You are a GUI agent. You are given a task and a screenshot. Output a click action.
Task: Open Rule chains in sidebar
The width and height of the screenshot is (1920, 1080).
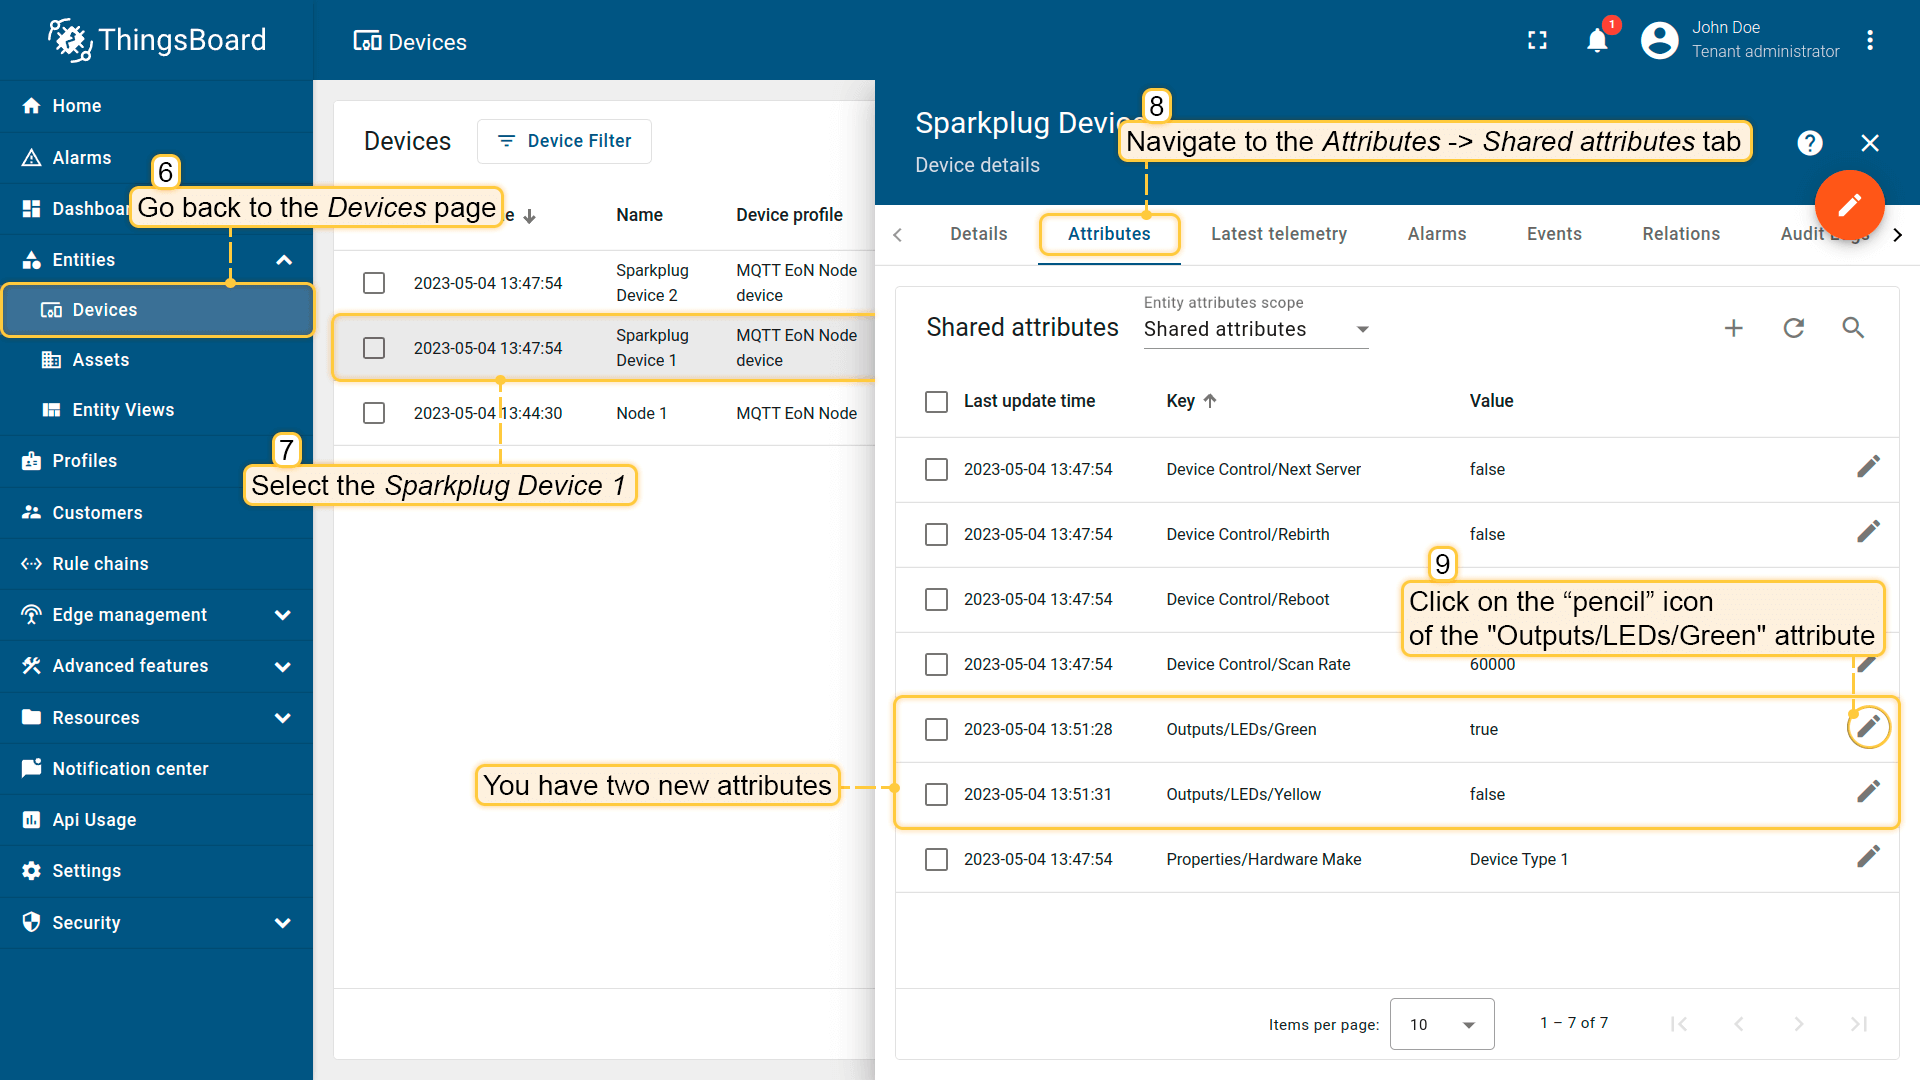(x=100, y=564)
